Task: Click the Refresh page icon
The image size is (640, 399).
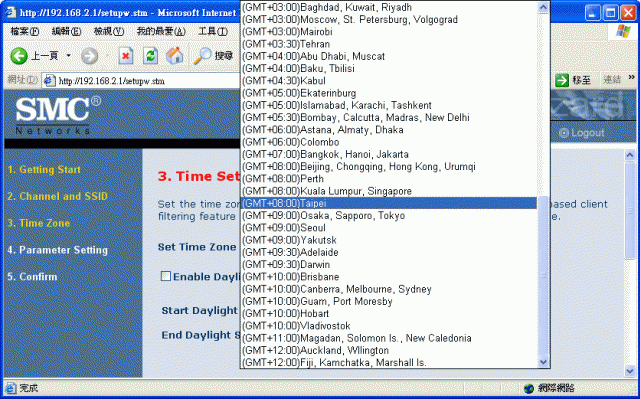Action: [150, 56]
